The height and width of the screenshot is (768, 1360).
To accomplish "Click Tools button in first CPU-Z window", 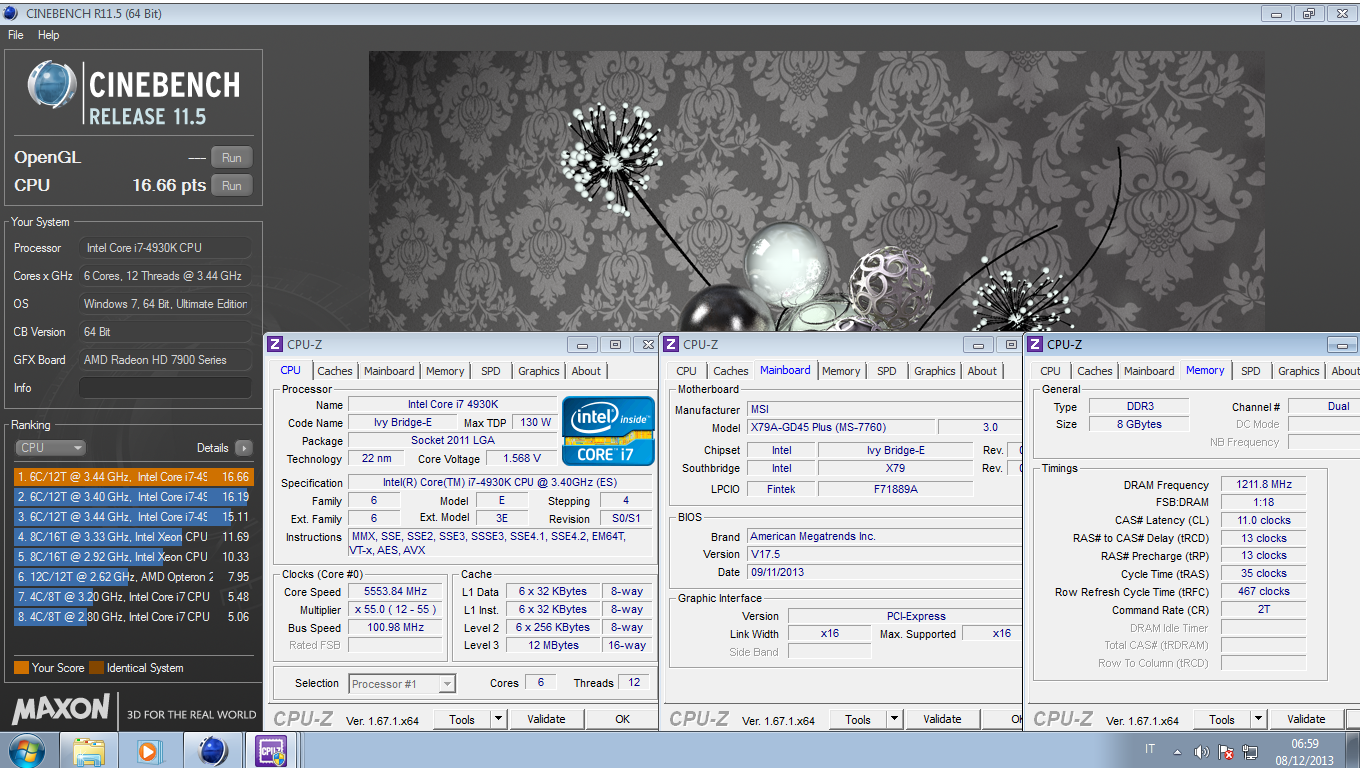I will [462, 719].
